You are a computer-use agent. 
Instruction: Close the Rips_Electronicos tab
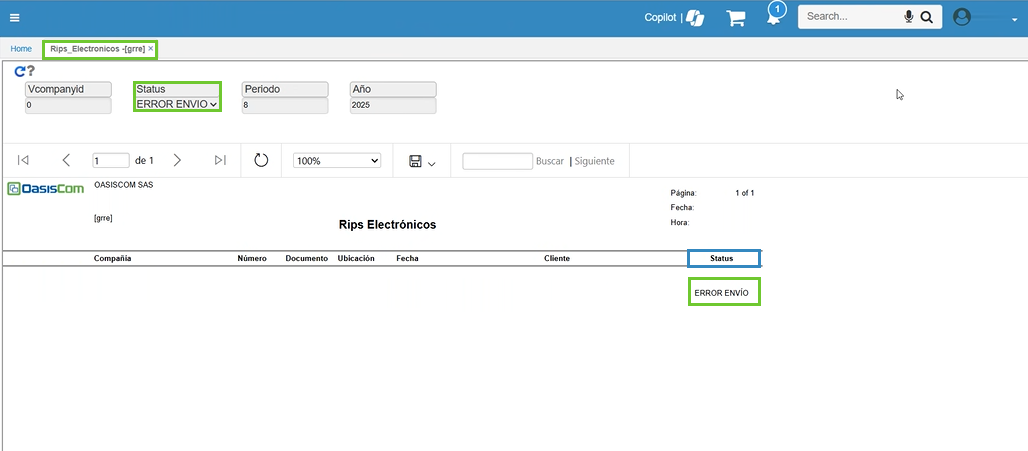pos(151,48)
